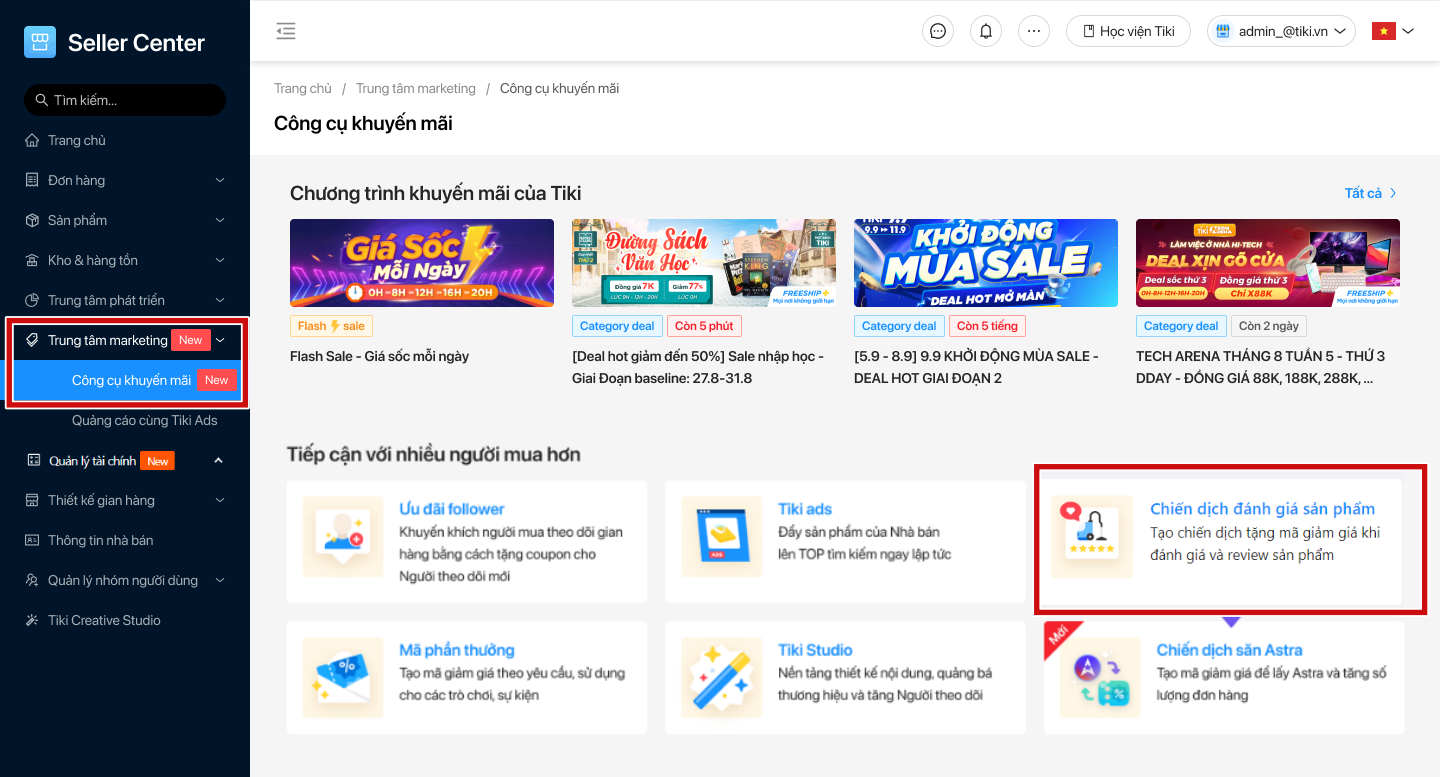Click the Trung tâm marketing breadcrumb link
This screenshot has width=1440, height=777.
[x=416, y=88]
